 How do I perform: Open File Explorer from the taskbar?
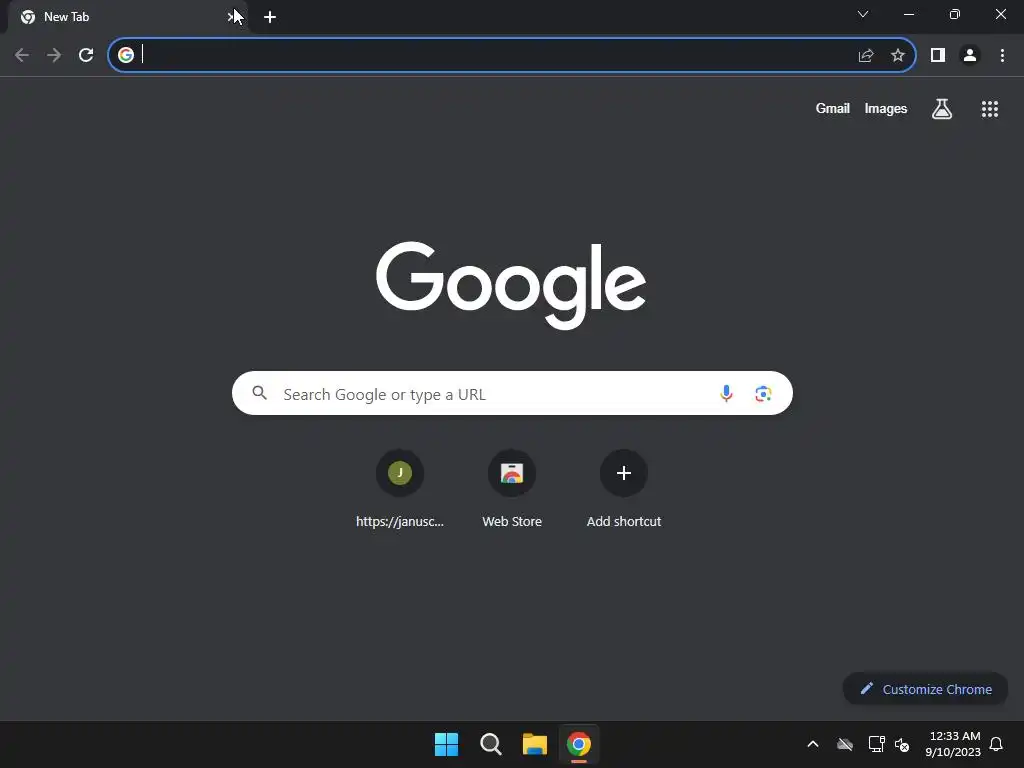(x=534, y=744)
